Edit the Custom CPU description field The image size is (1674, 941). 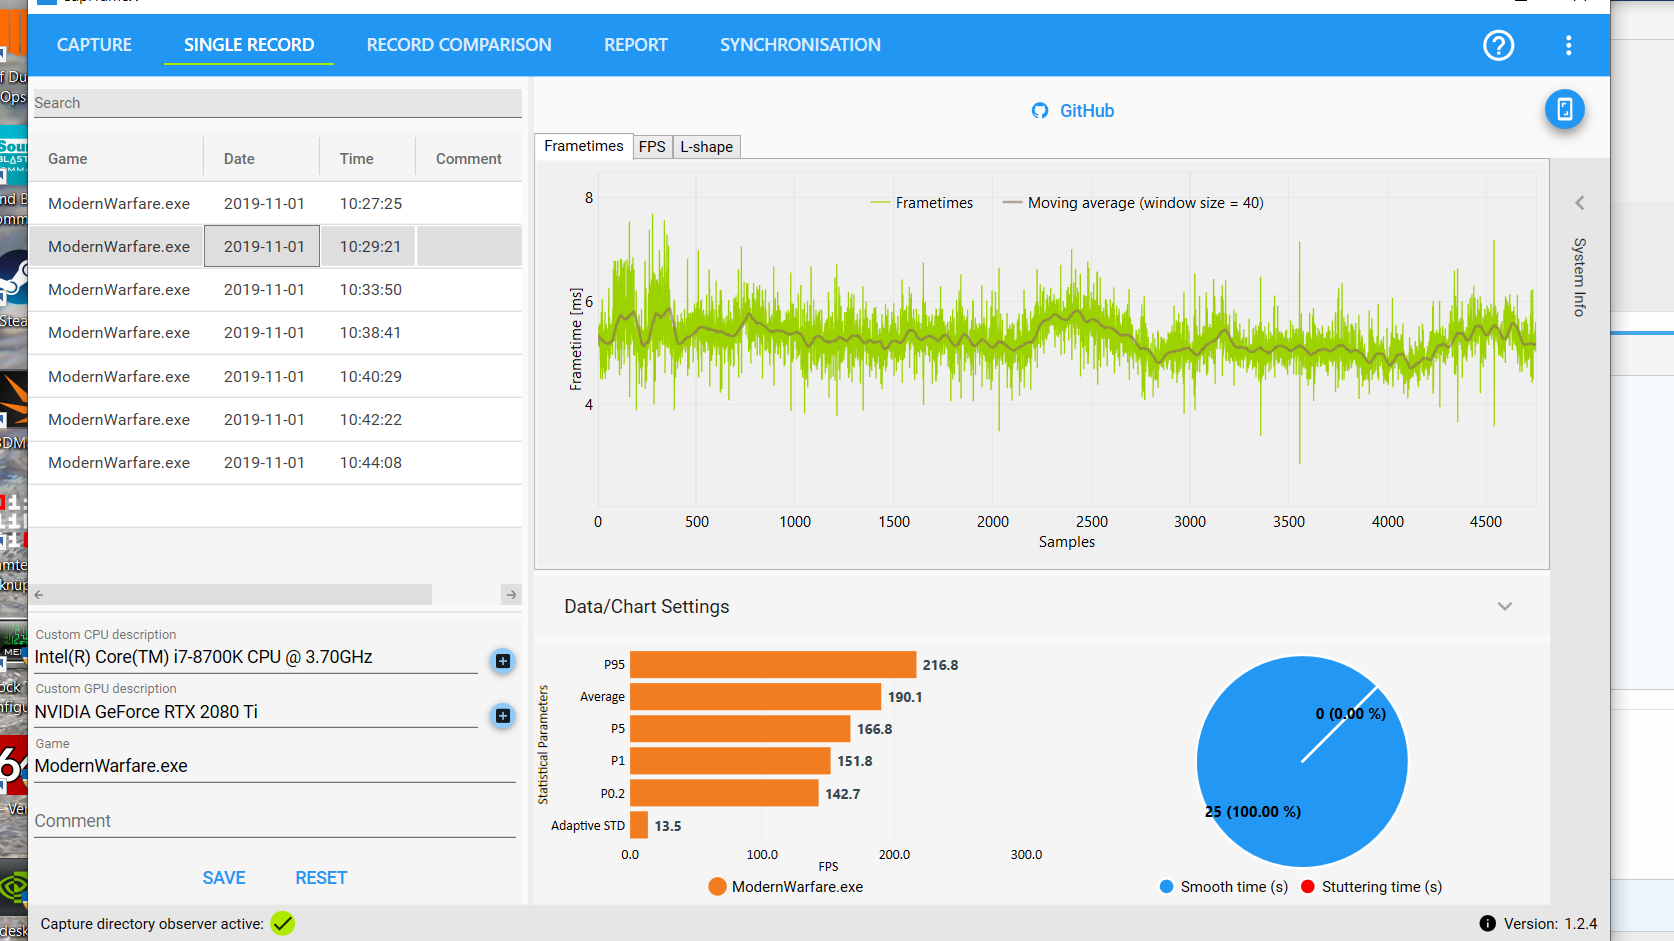[256, 658]
